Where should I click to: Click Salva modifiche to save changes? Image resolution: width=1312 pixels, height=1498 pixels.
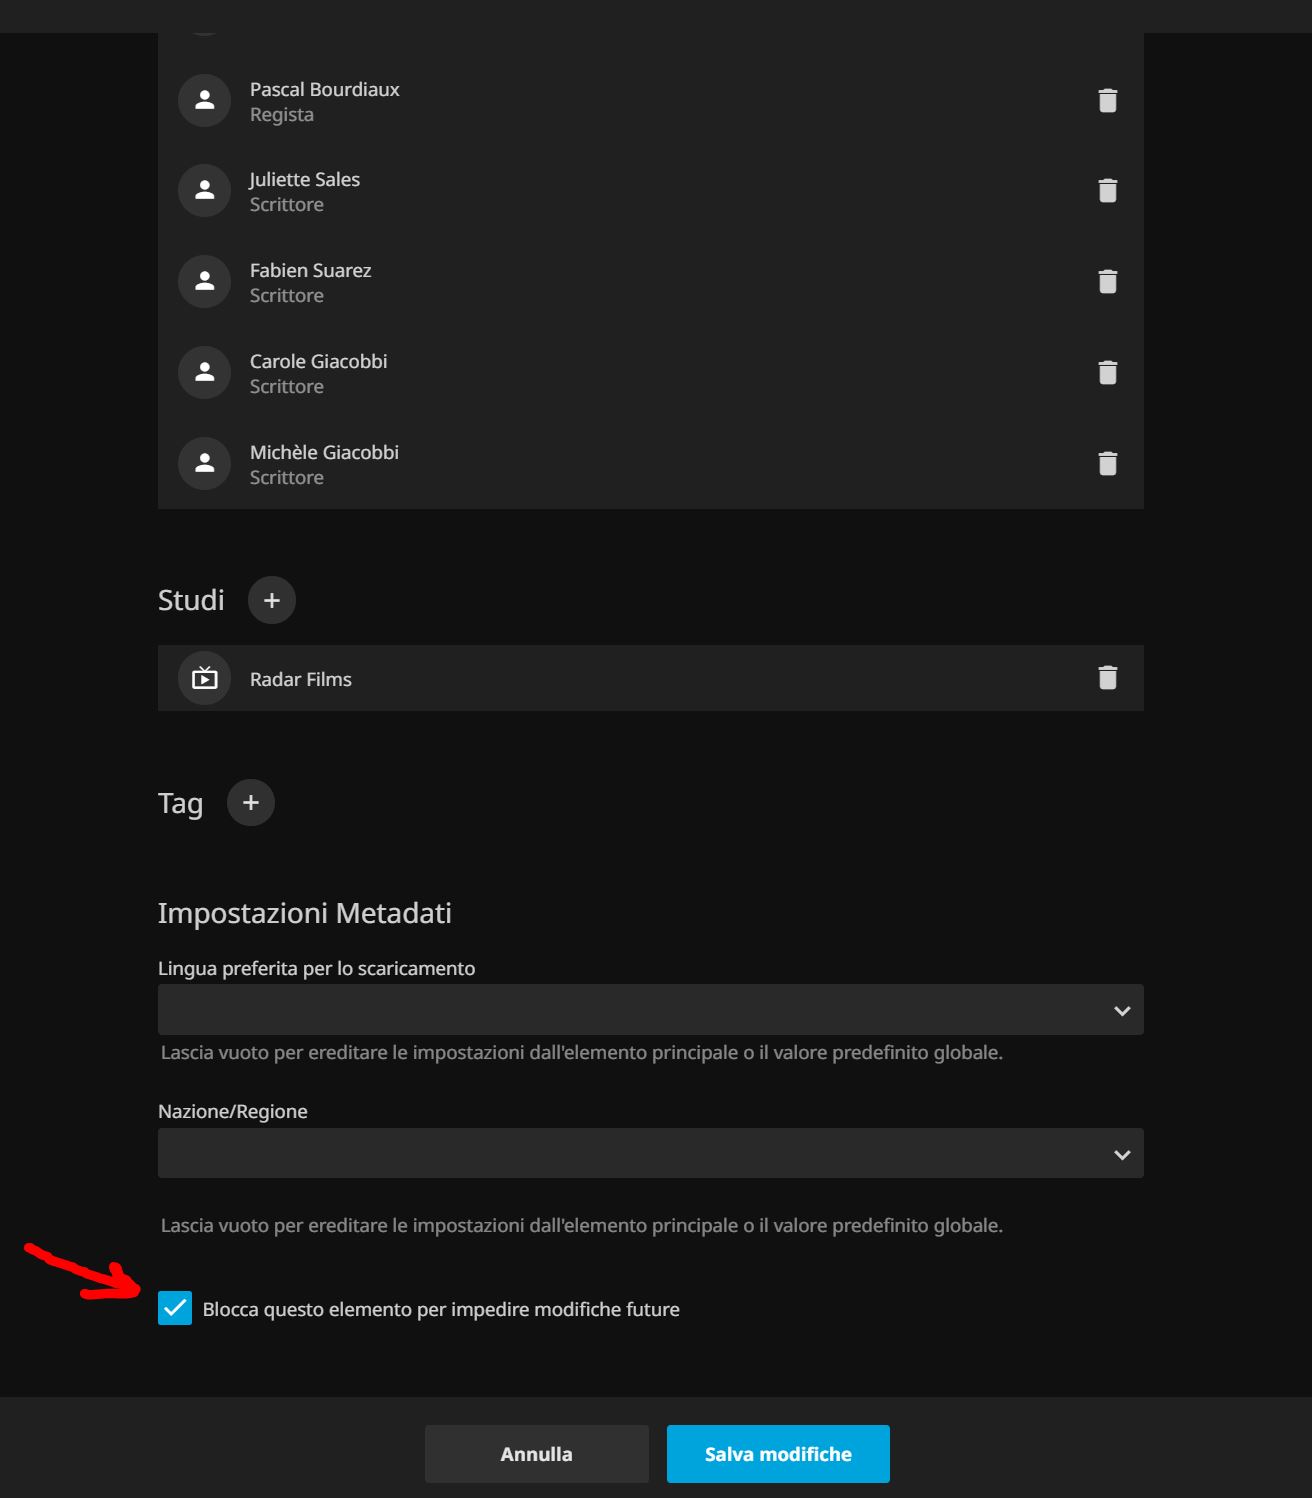pyautogui.click(x=778, y=1454)
